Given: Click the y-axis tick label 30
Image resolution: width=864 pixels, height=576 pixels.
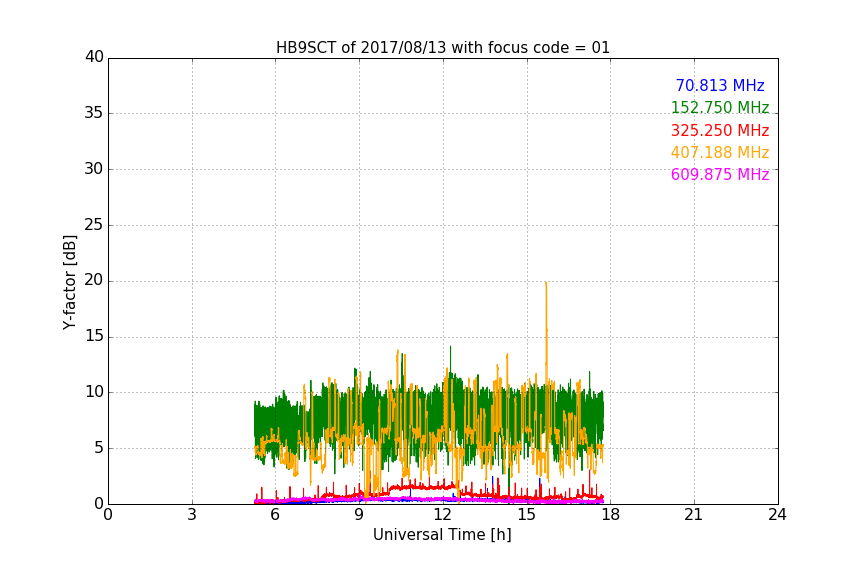Looking at the screenshot, I should pos(94,169).
